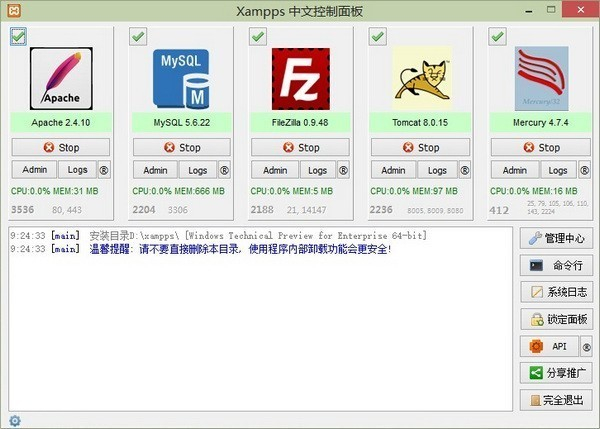Stop the FileZilla 0.9.48 service
Viewport: 600px width, 429px height.
[x=300, y=147]
